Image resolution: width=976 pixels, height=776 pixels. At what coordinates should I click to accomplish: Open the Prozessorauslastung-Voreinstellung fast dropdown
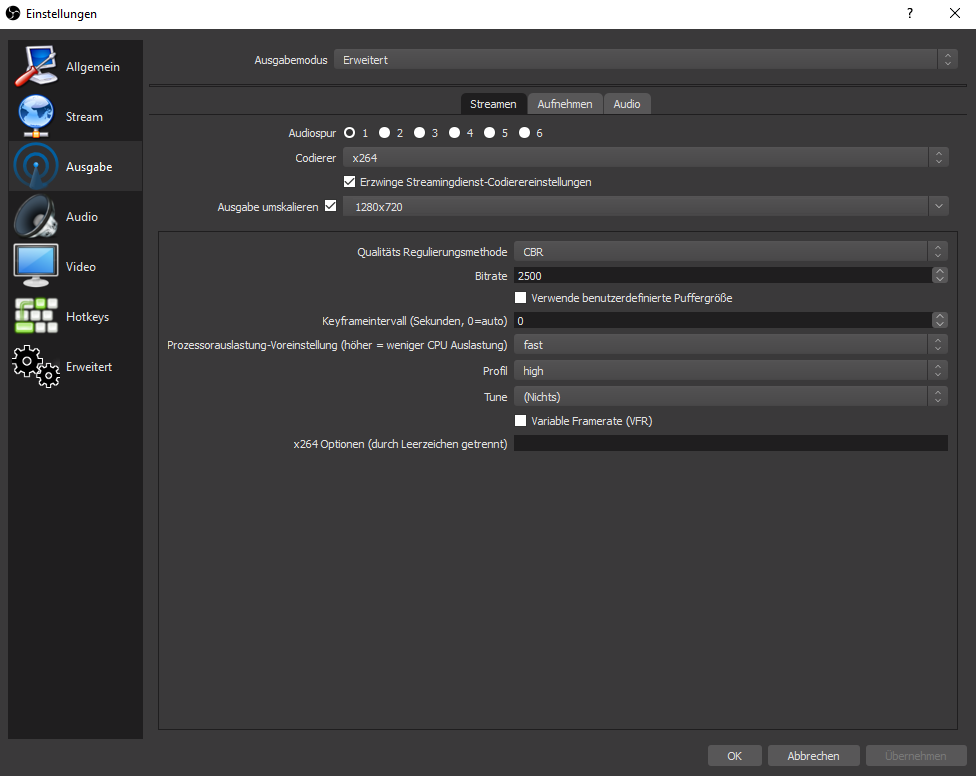[x=731, y=344]
